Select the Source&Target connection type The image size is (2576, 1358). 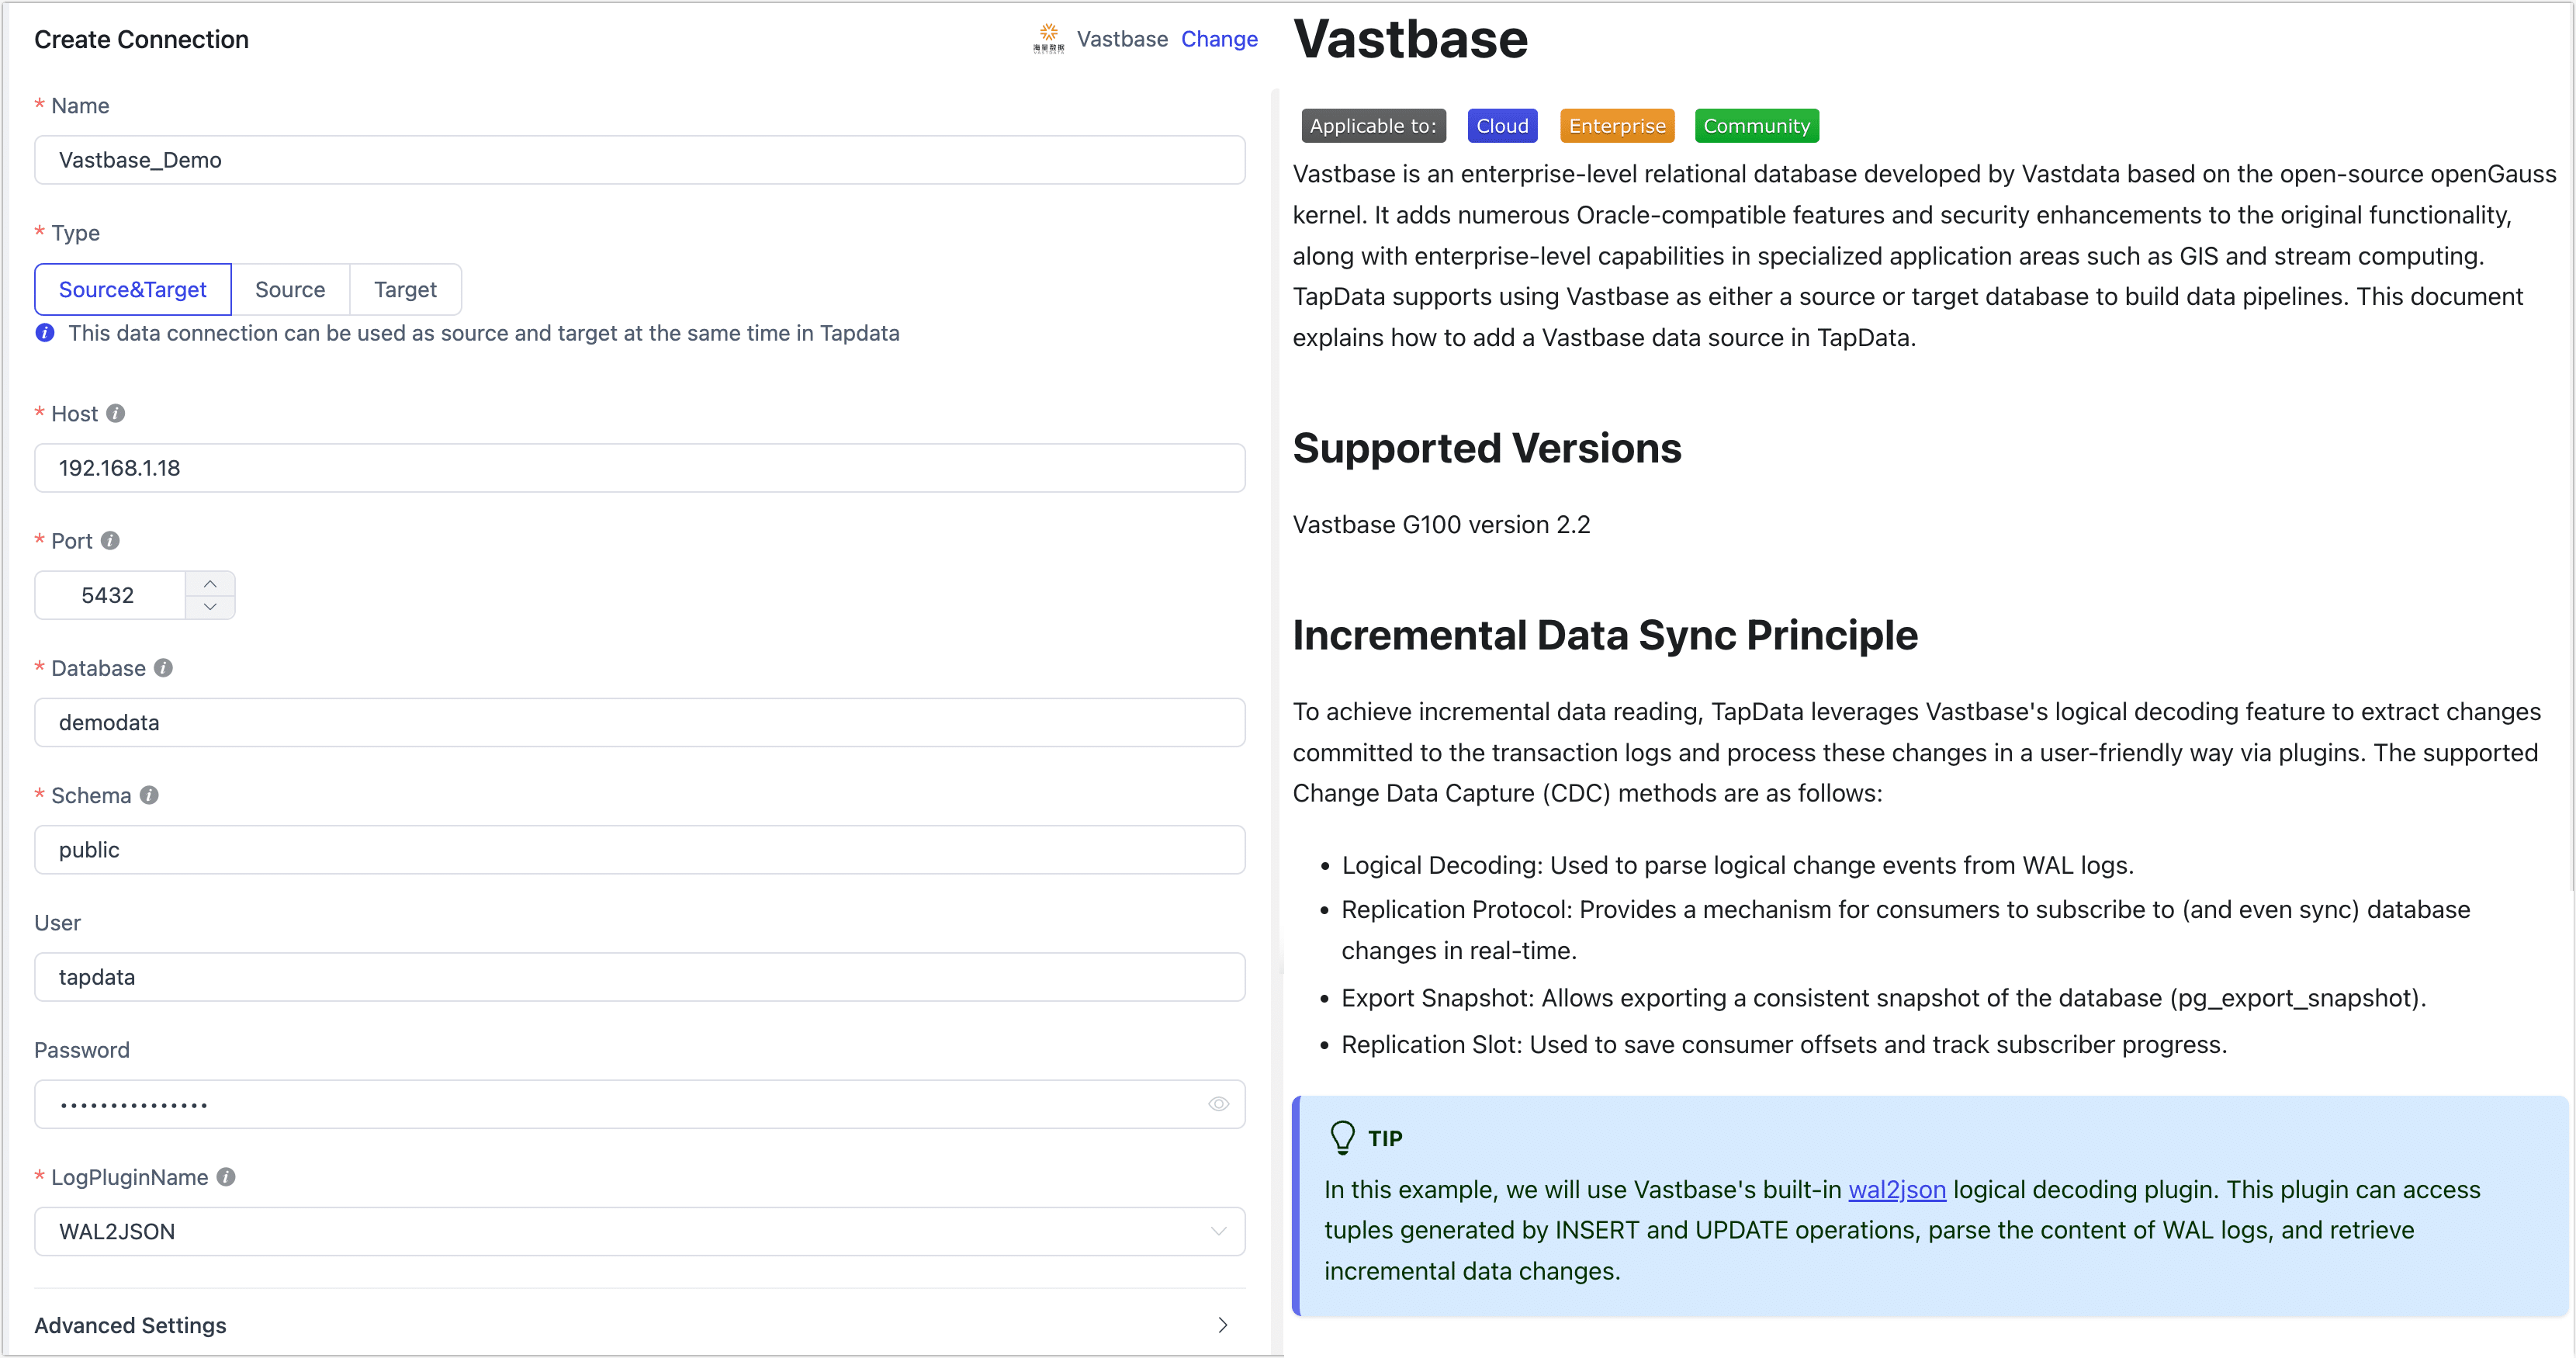point(132,289)
